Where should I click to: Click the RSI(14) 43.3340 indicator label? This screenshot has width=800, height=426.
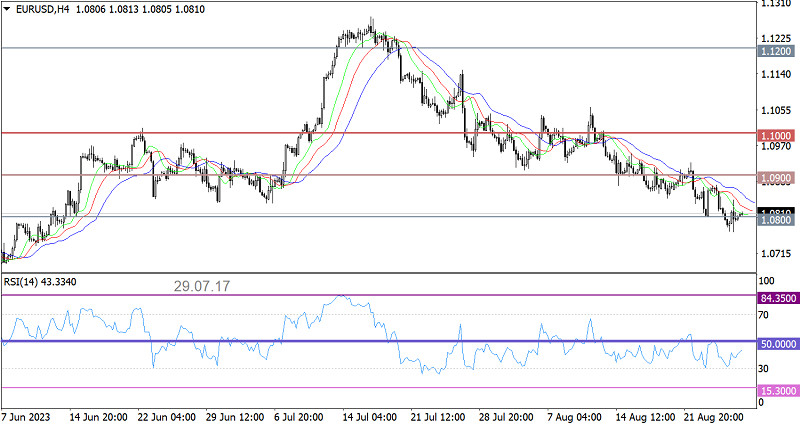(40, 282)
